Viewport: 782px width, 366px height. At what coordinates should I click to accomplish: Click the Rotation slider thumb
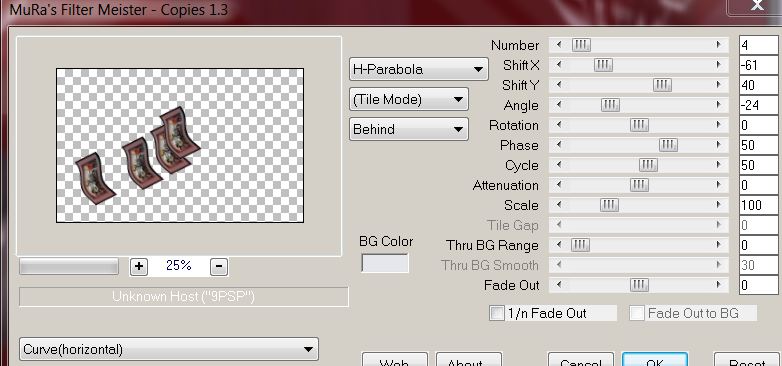pyautogui.click(x=639, y=125)
